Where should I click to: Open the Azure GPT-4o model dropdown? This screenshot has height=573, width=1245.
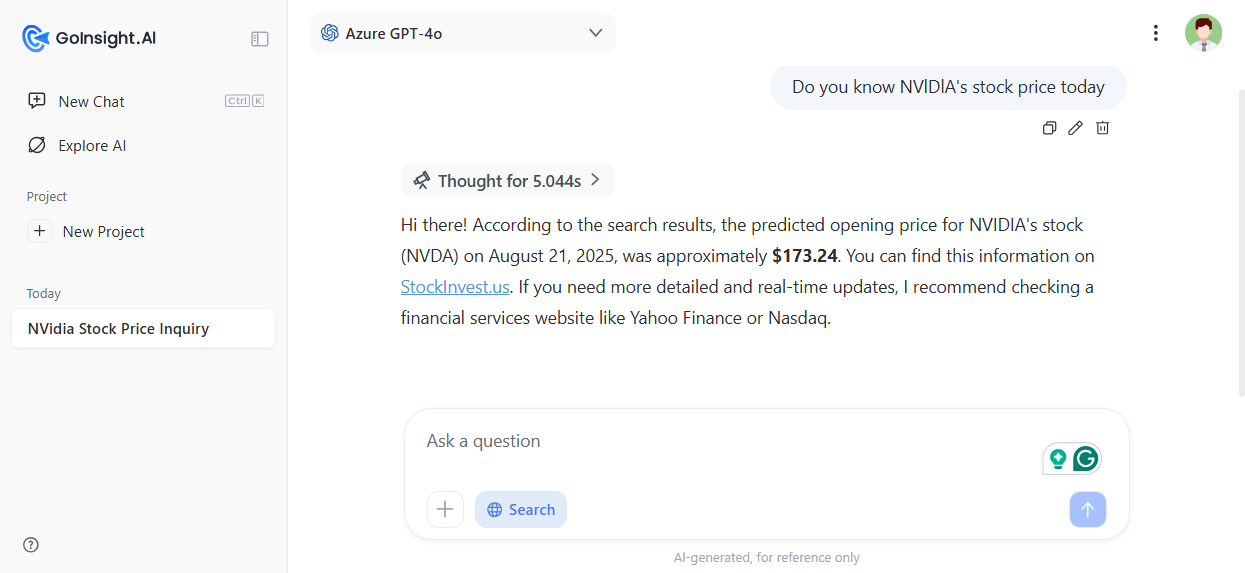[x=463, y=33]
